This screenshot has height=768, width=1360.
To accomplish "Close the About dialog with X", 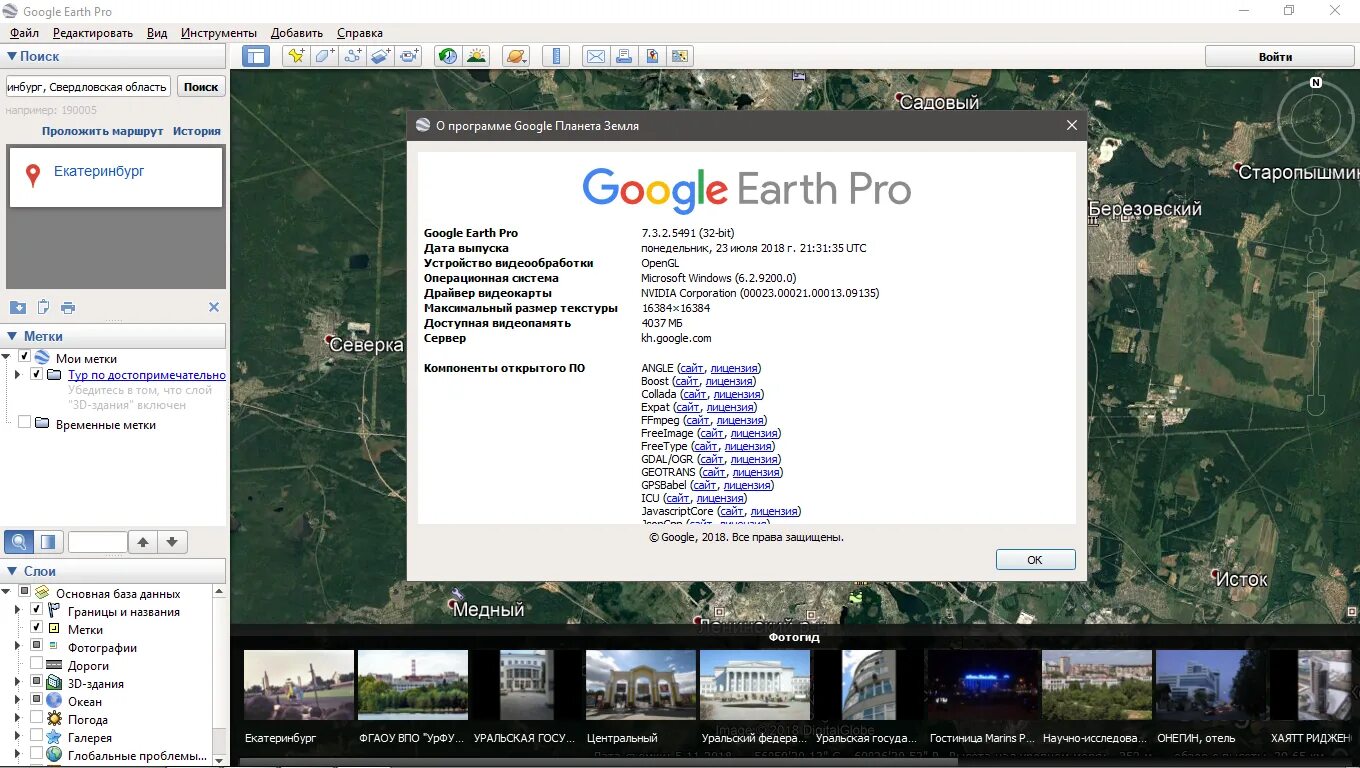I will click(1071, 125).
